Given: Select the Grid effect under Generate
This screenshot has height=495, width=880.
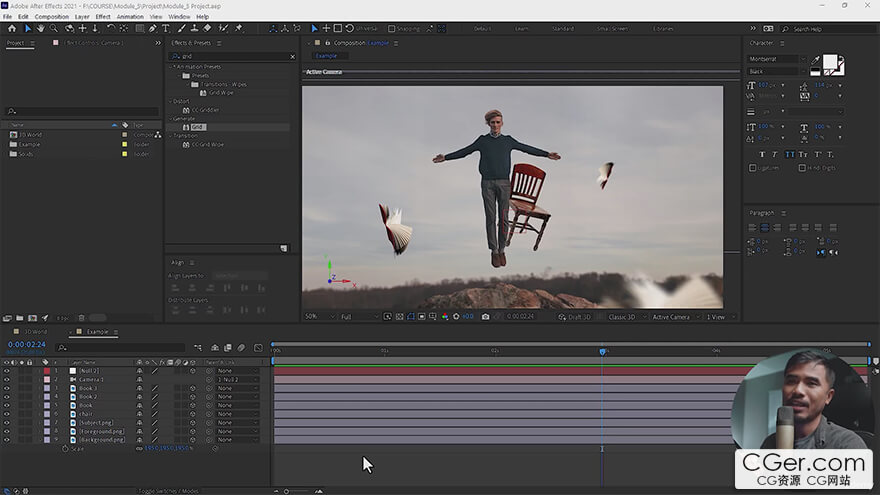Looking at the screenshot, I should tap(197, 127).
